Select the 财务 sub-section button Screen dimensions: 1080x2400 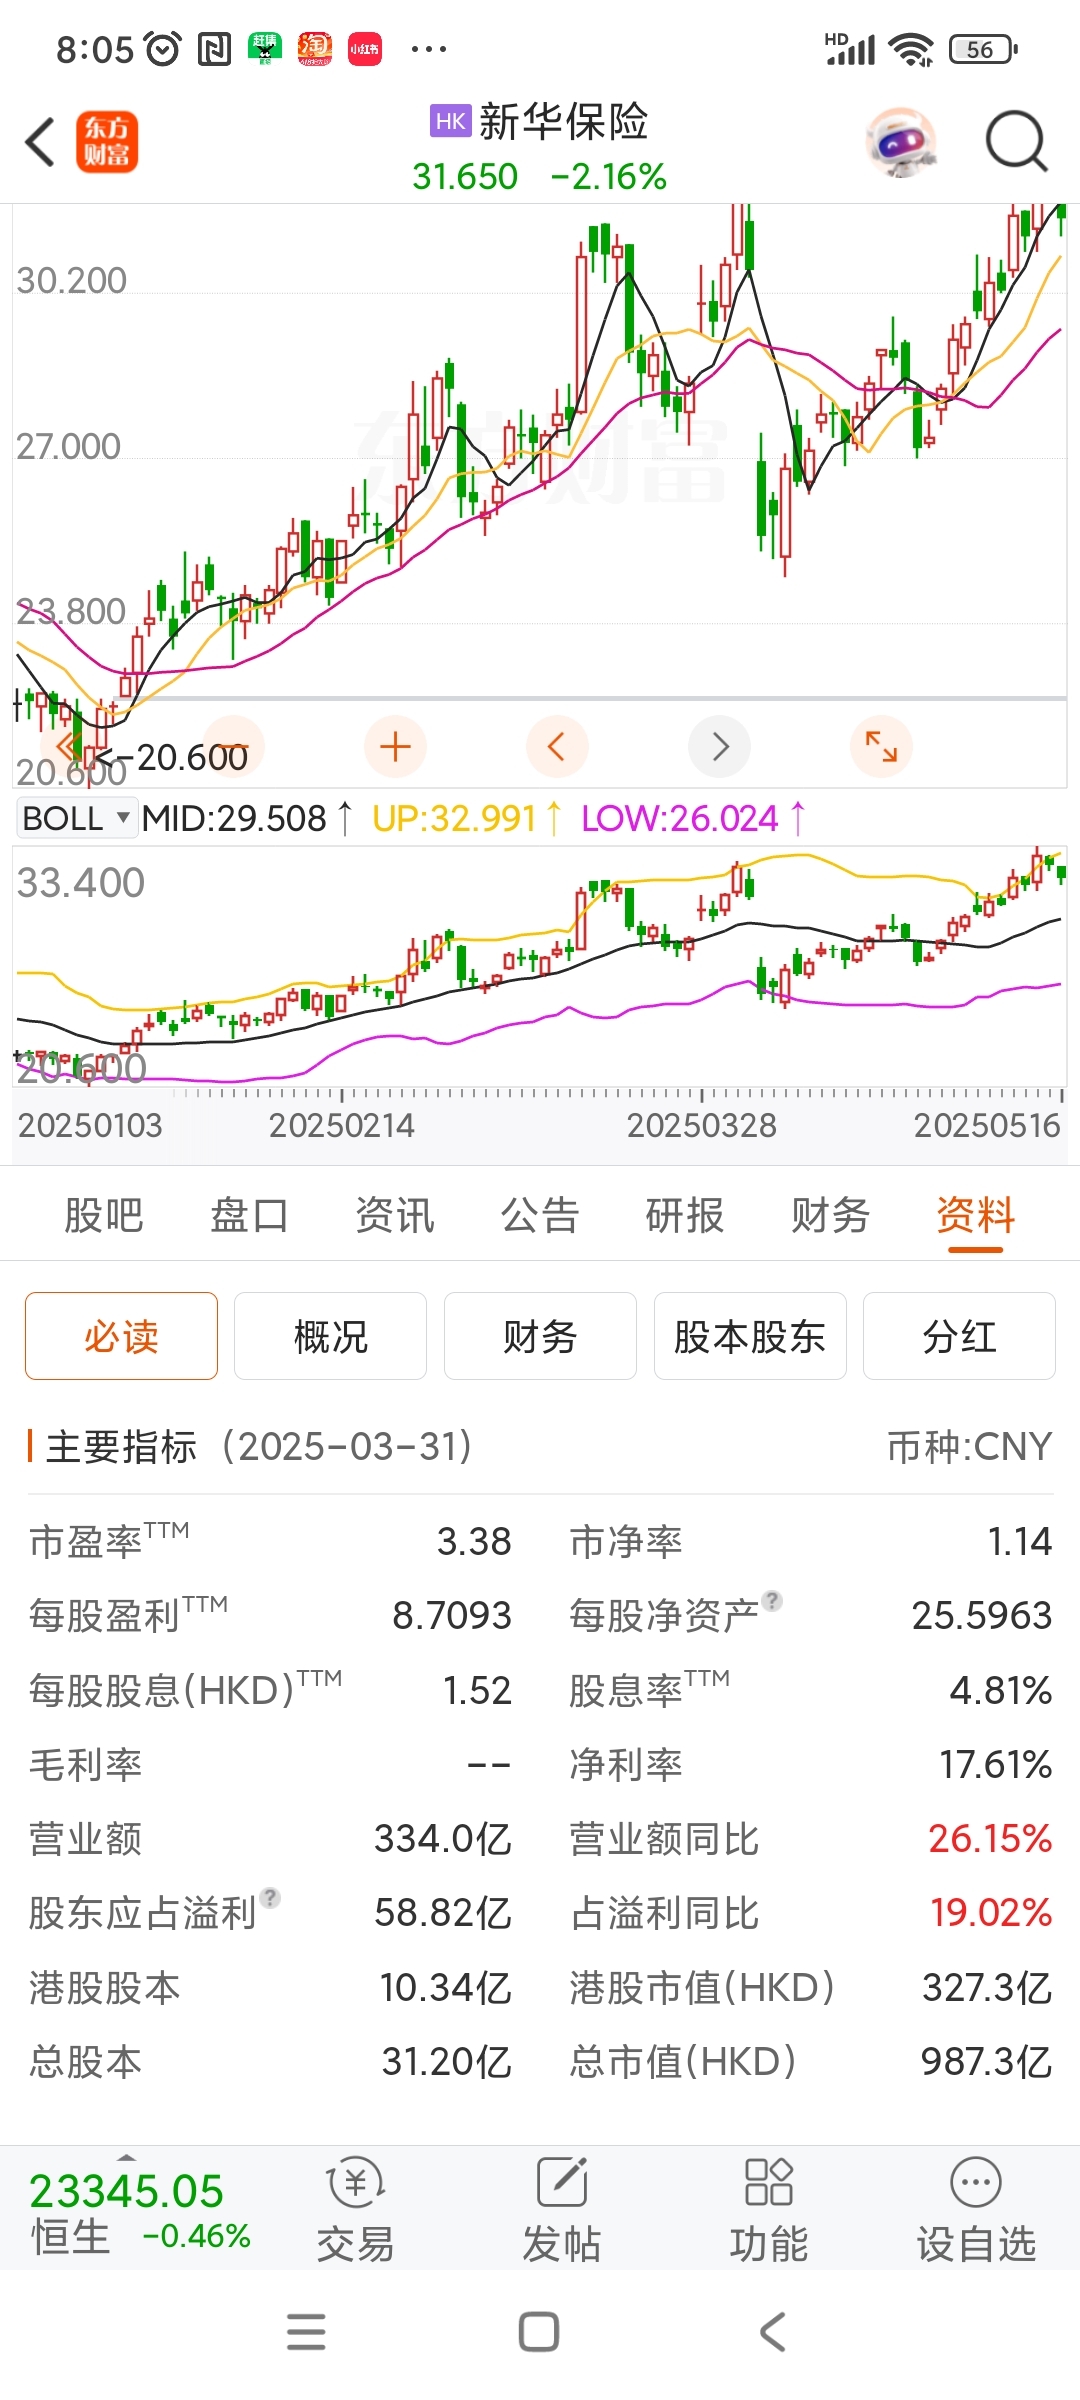point(540,1336)
